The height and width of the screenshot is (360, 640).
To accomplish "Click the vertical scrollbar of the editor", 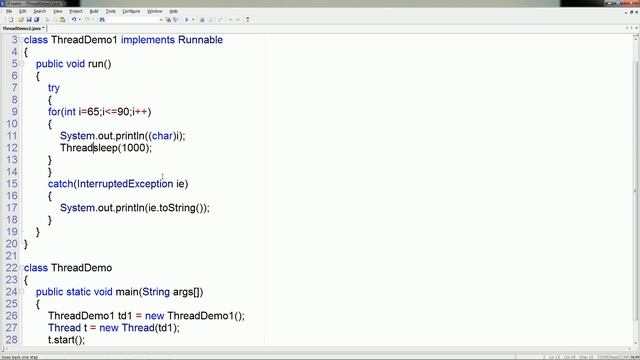I will click(636, 190).
